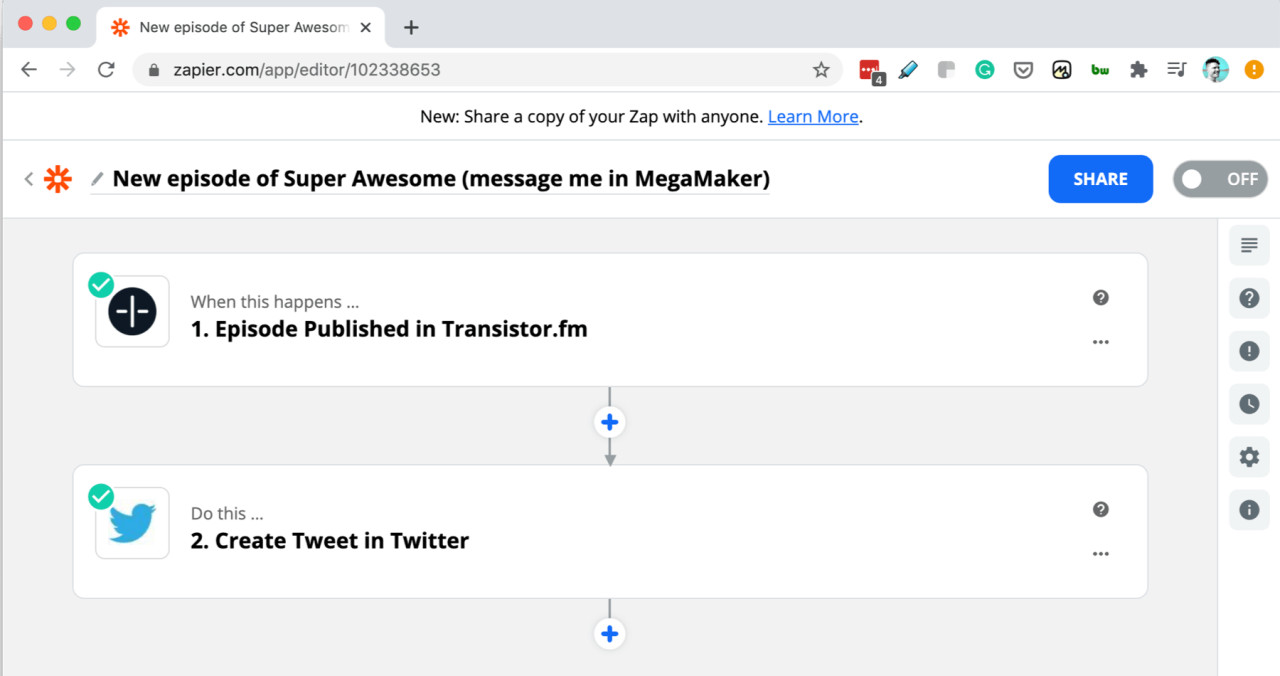Click the sidebar alert exclamation icon
This screenshot has width=1280, height=676.
coord(1248,351)
